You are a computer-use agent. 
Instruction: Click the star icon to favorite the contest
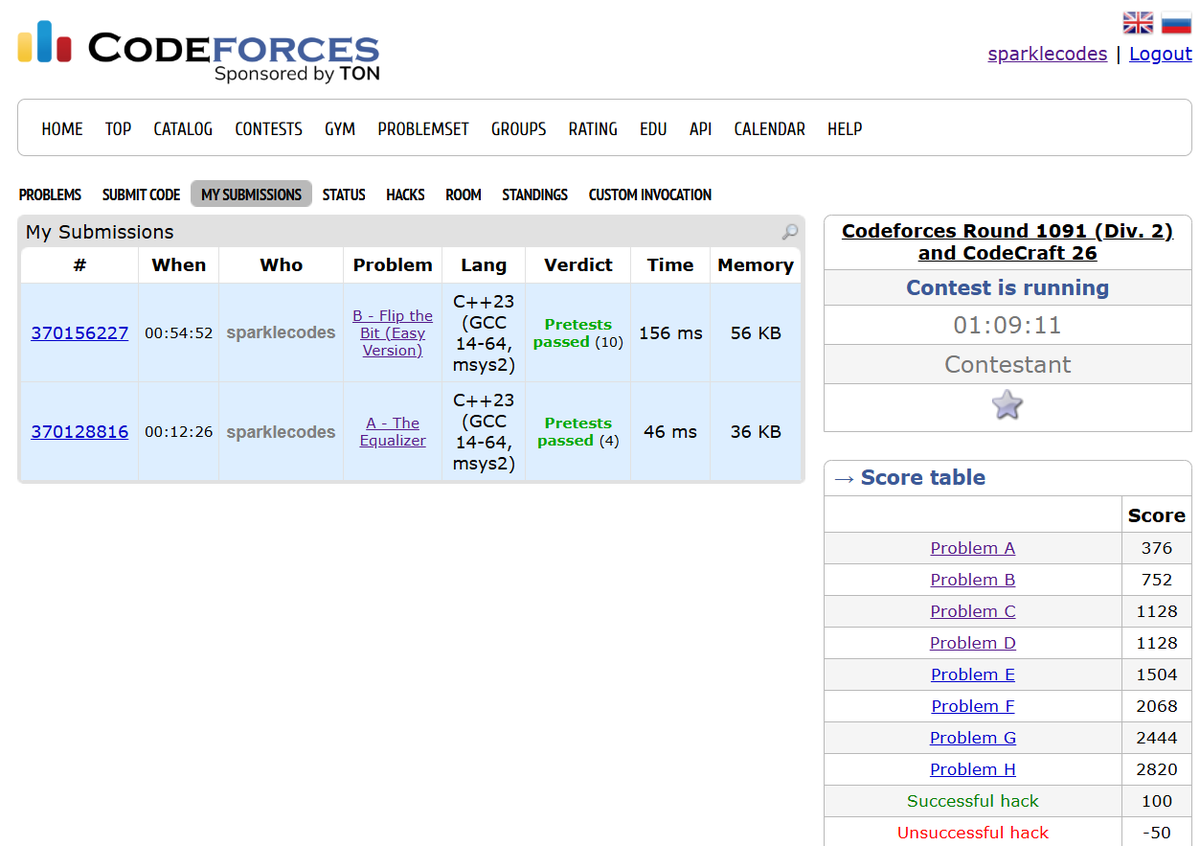click(1007, 405)
